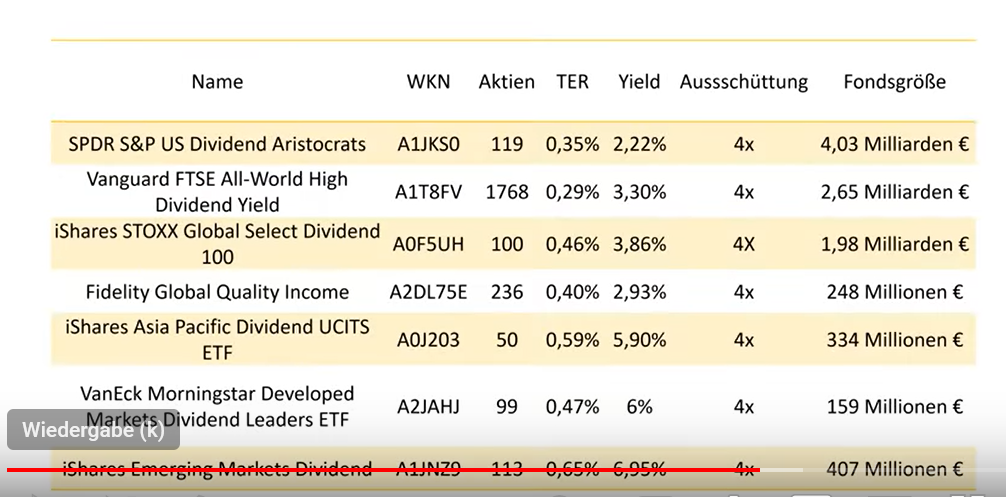This screenshot has height=497, width=1006.
Task: Select the Aktien value '119'
Action: pyautogui.click(x=507, y=144)
